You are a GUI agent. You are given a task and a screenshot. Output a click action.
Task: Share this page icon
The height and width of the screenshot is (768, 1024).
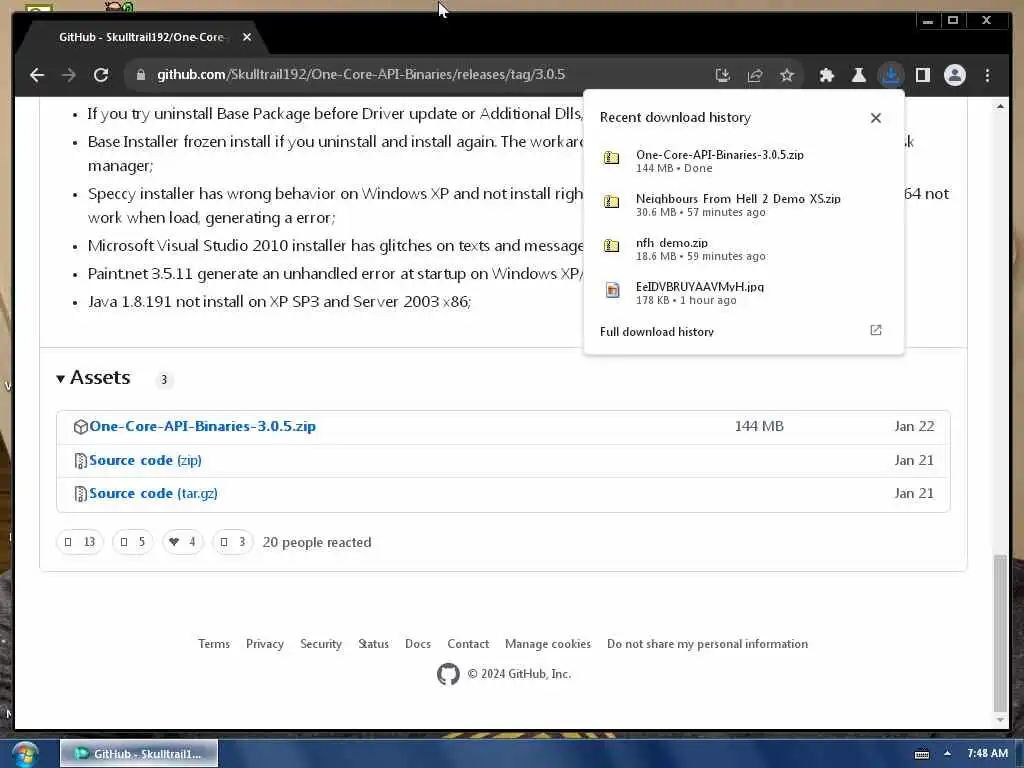(755, 75)
